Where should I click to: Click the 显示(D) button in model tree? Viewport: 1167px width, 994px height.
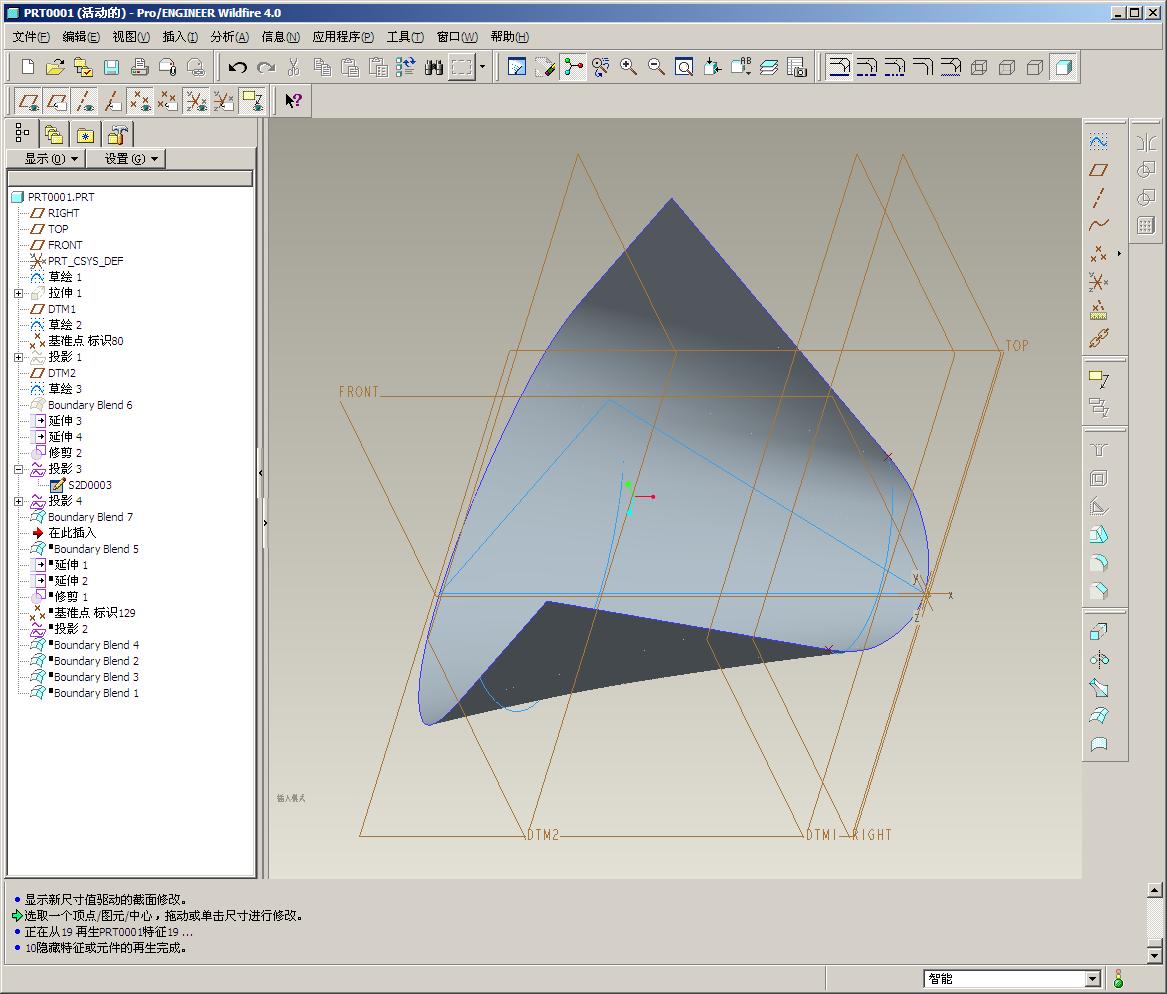coord(45,159)
